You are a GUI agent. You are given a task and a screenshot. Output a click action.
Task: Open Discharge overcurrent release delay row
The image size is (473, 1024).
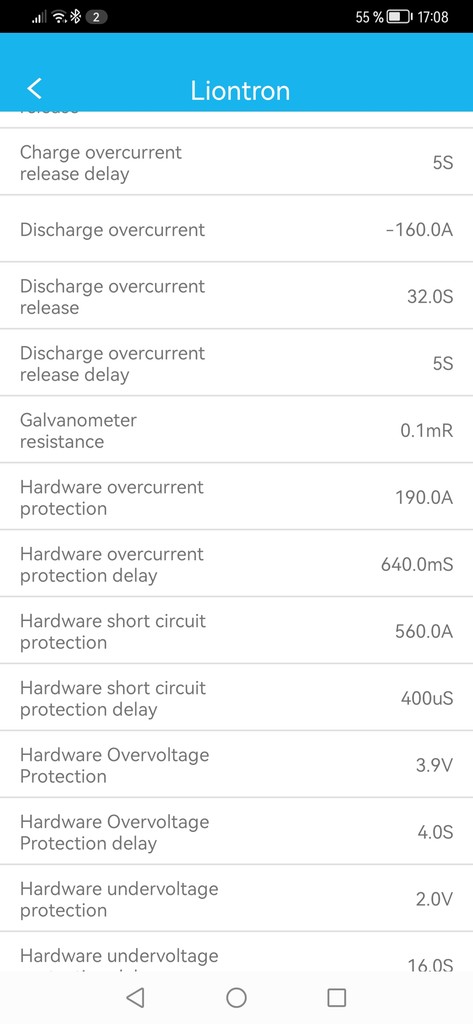[x=236, y=363]
